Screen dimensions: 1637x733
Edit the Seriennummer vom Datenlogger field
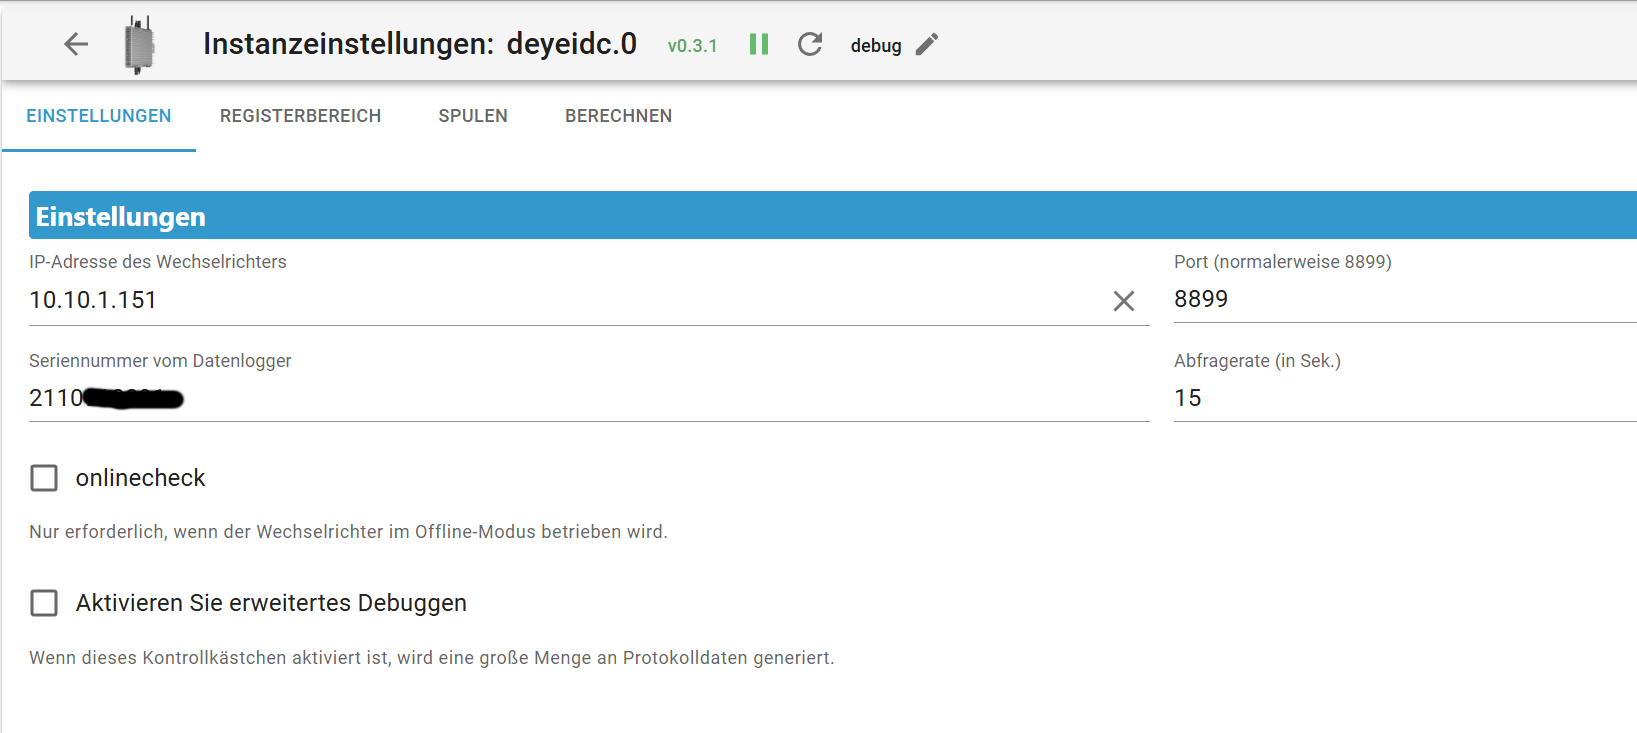(x=589, y=398)
